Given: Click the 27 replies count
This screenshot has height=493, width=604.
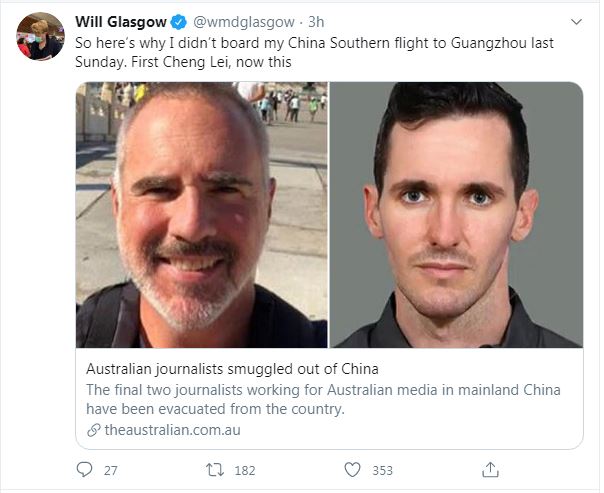Looking at the screenshot, I should point(111,470).
